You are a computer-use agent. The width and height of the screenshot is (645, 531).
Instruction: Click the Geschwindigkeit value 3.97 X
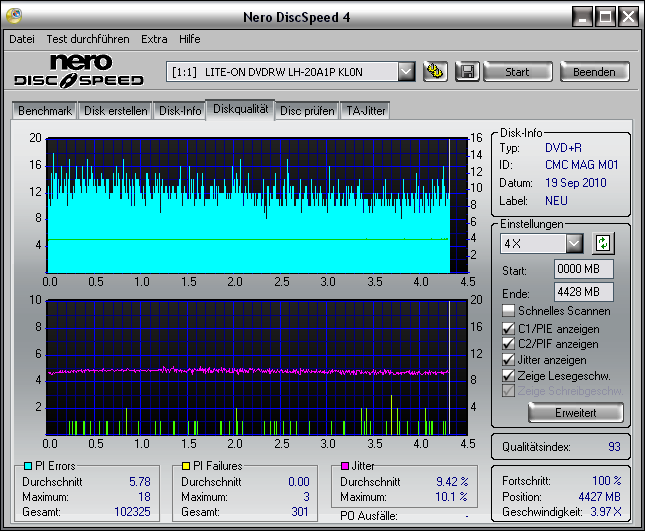tap(606, 512)
